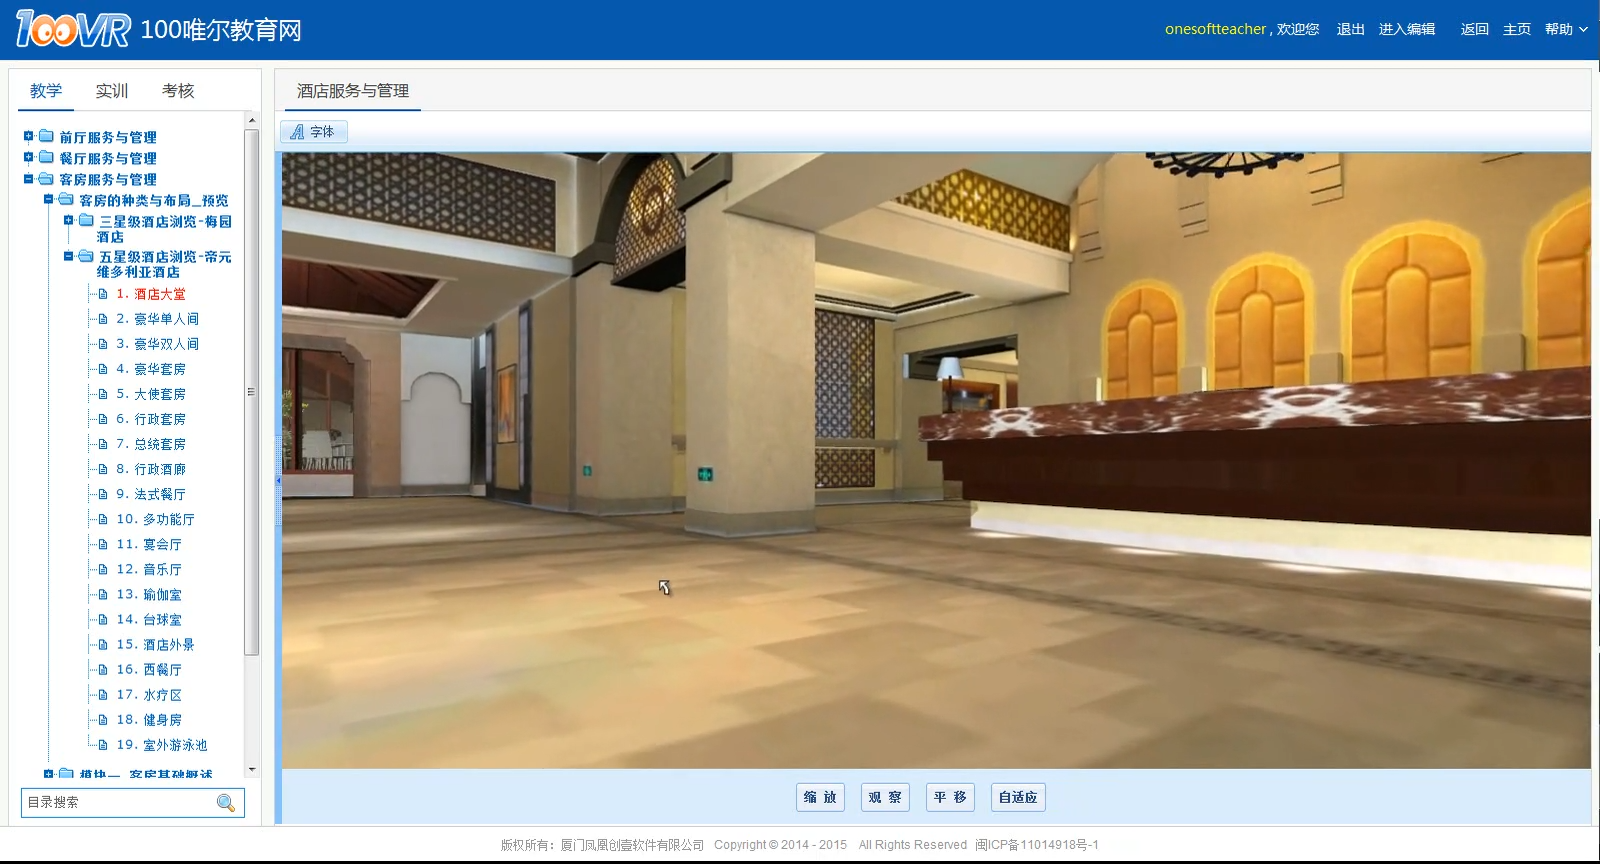Click the 100VR site logo
This screenshot has width=1600, height=864.
tap(73, 29)
